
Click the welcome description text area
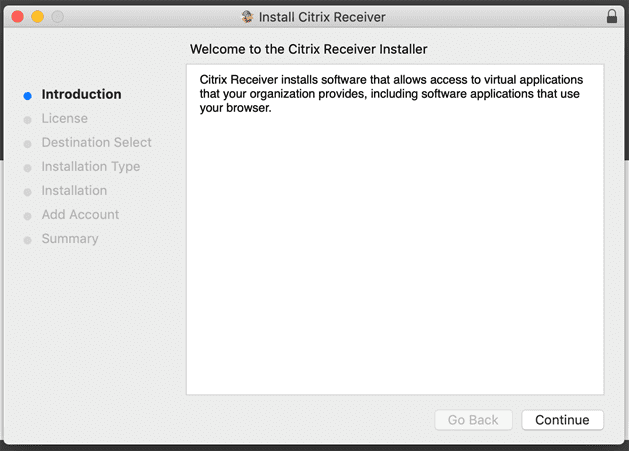coord(395,230)
